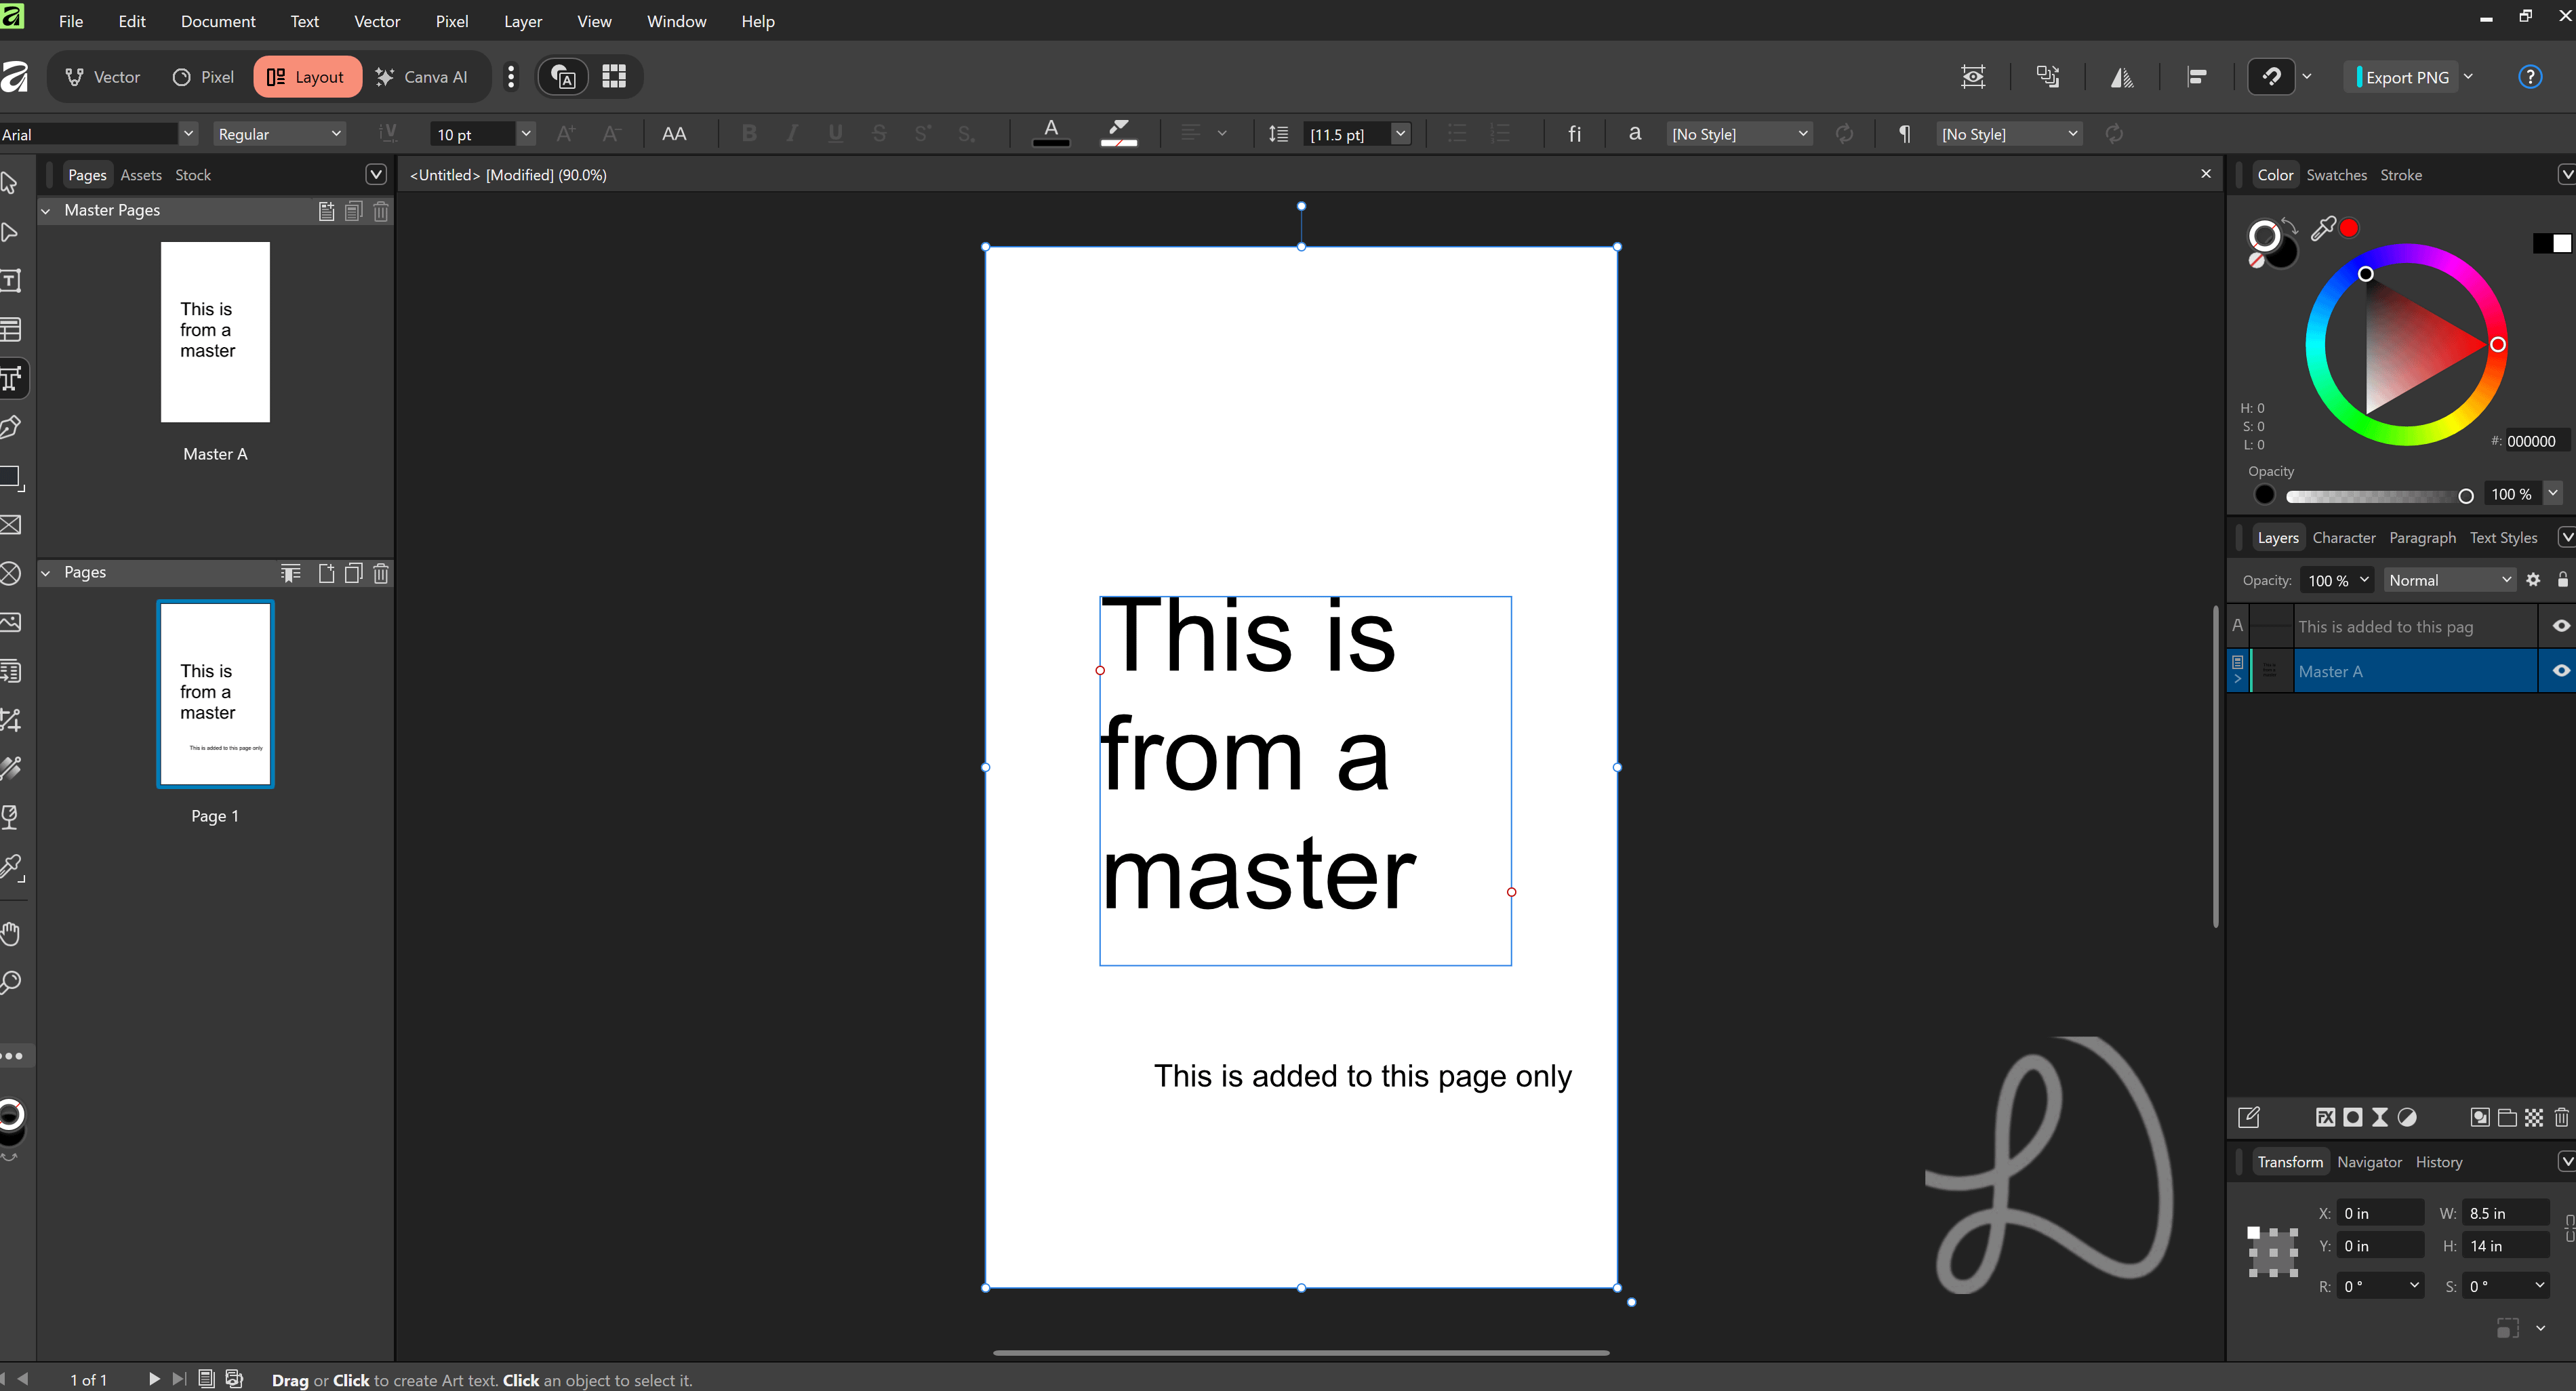Select the Frame Text tool
The image size is (2576, 1391).
(11, 281)
